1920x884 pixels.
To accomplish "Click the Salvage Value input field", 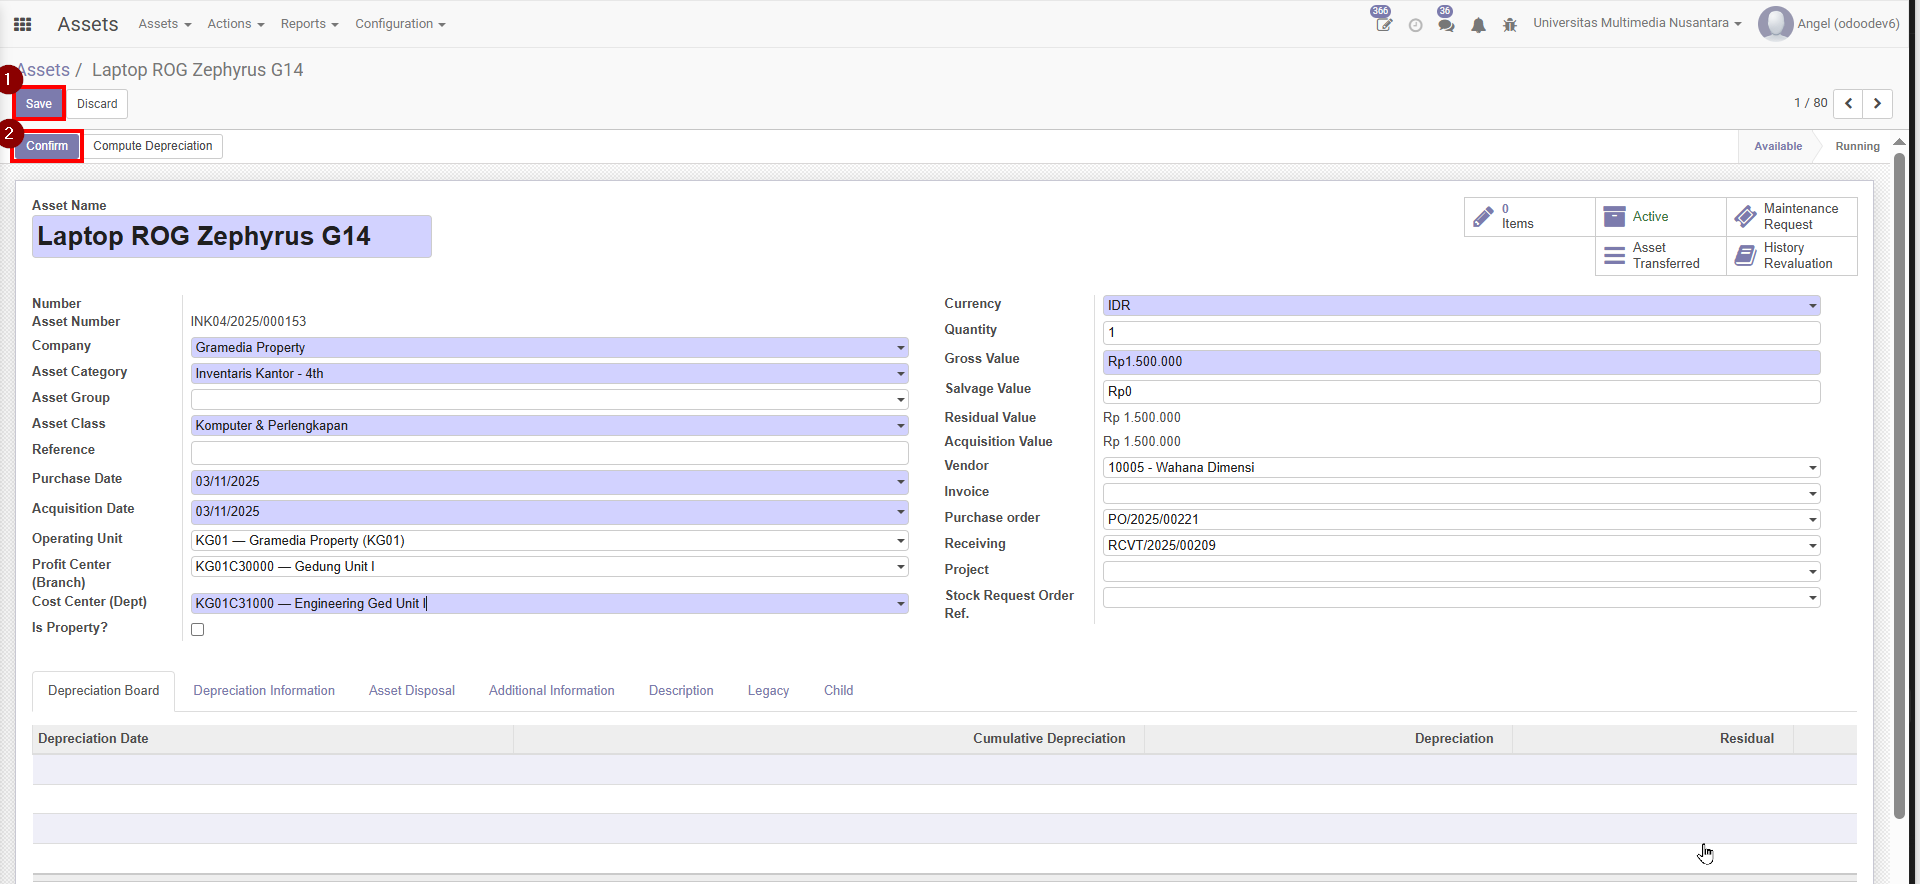I will click(1460, 392).
